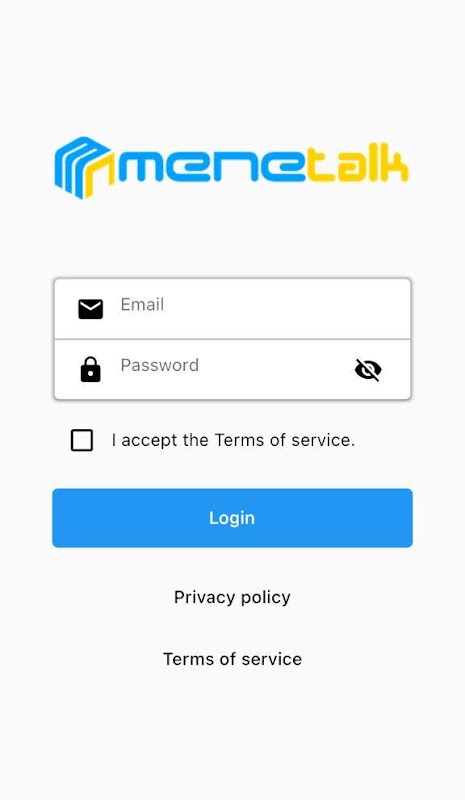465x800 pixels.
Task: Focus the Email input field
Action: click(x=232, y=309)
